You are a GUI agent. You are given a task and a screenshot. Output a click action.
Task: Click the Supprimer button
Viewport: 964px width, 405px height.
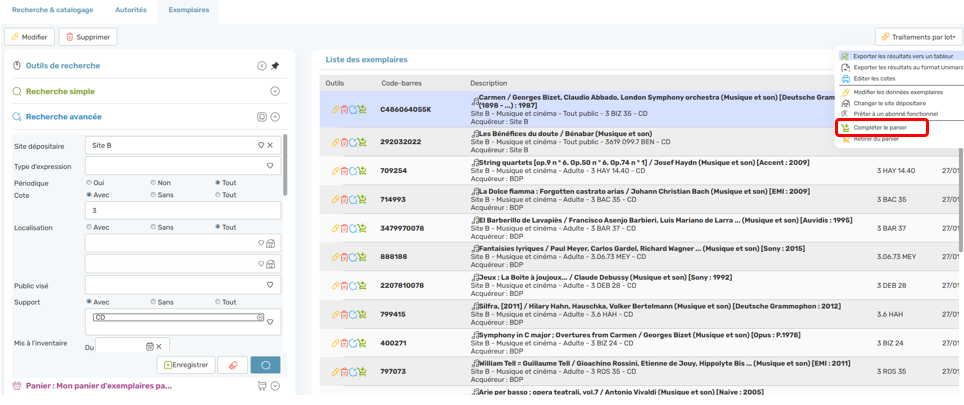(88, 37)
